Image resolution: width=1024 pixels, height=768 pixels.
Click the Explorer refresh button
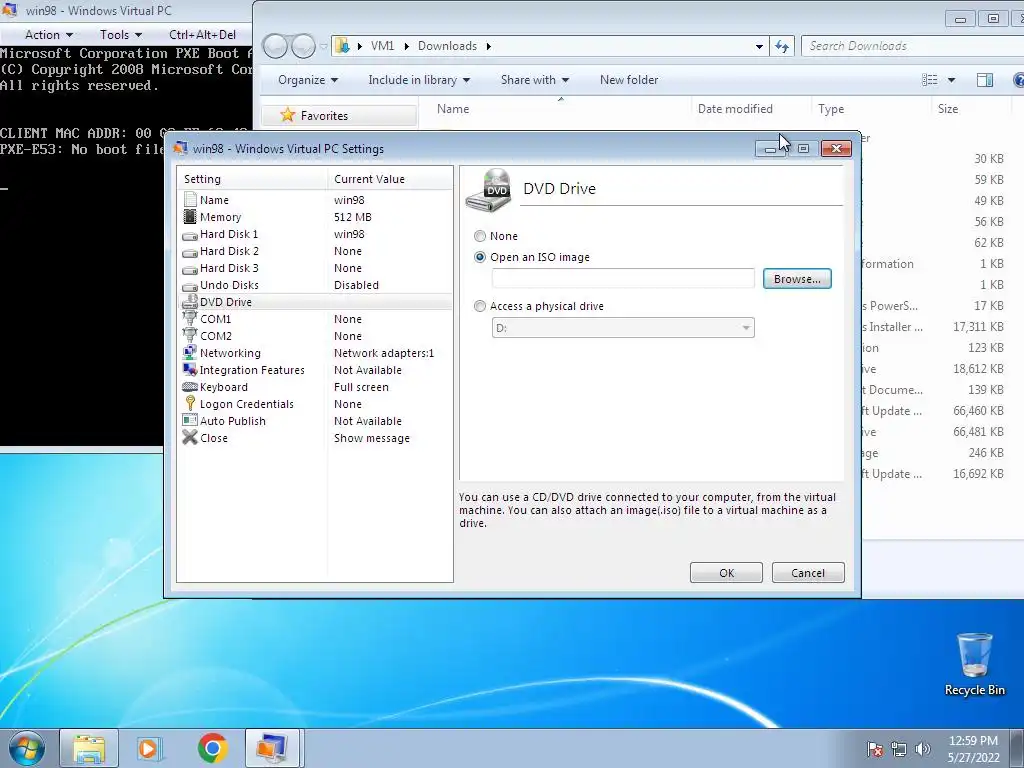(x=782, y=46)
